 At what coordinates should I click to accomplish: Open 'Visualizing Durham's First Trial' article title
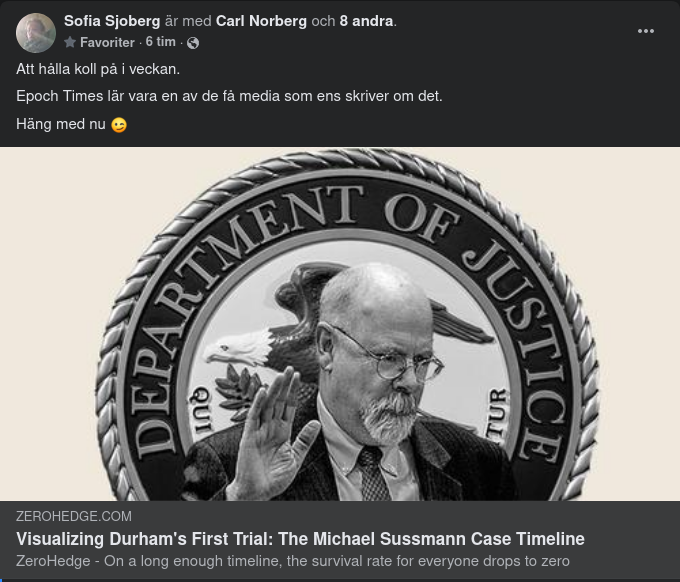coord(300,539)
